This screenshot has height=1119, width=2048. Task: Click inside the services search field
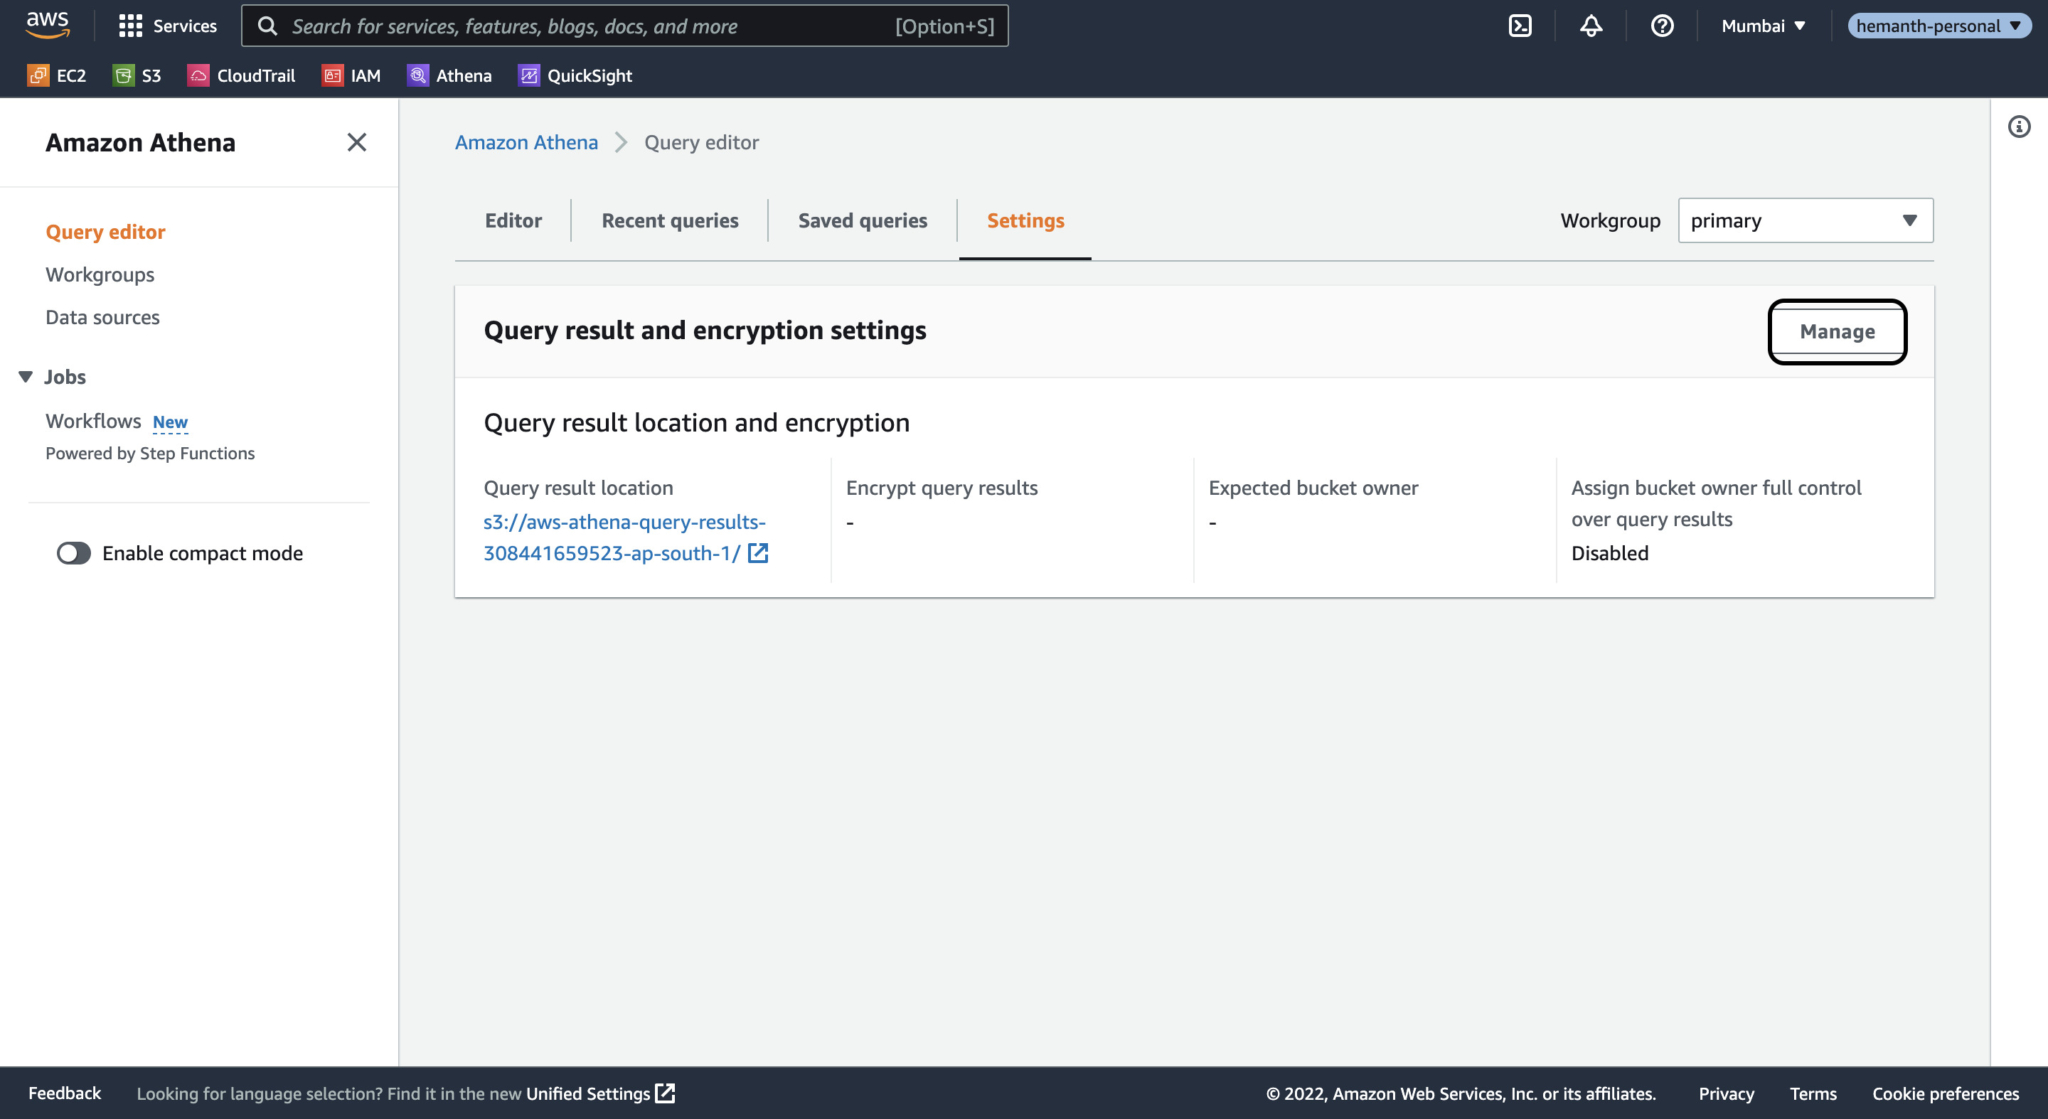620,25
